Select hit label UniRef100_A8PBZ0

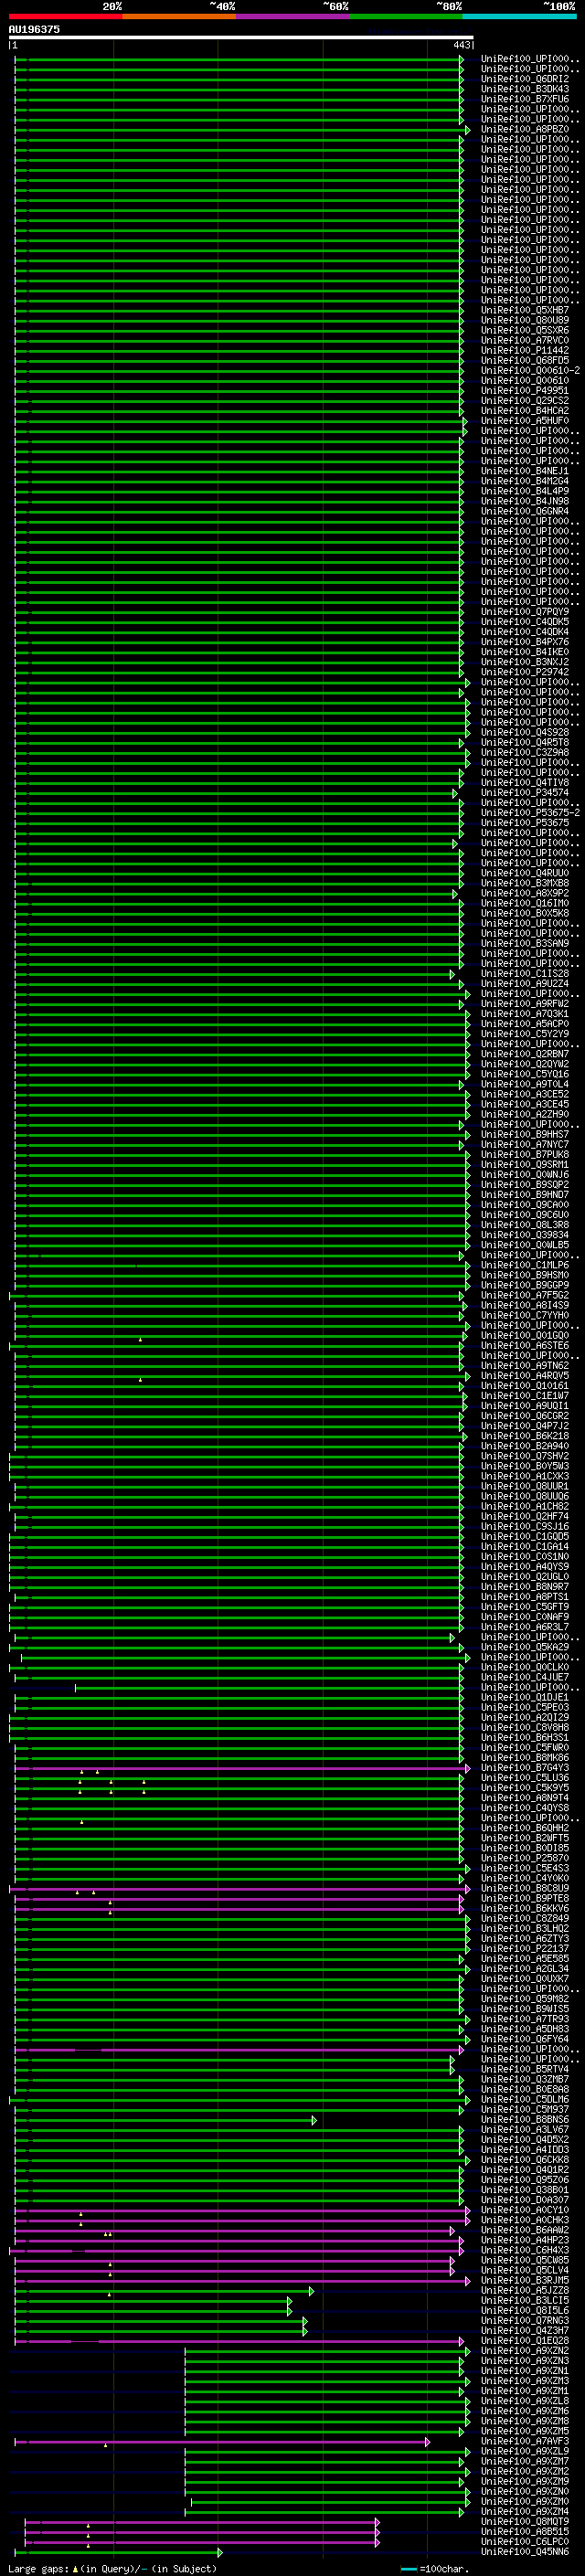[x=525, y=129]
